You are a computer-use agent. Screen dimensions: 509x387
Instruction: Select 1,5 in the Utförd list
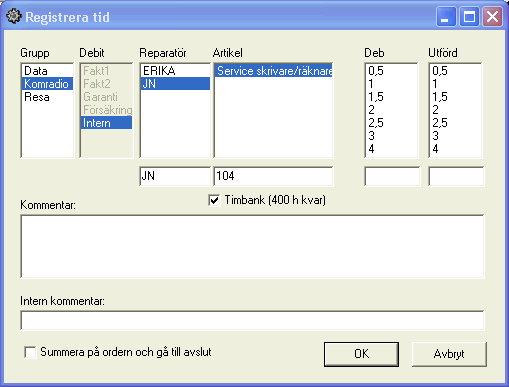tap(455, 97)
